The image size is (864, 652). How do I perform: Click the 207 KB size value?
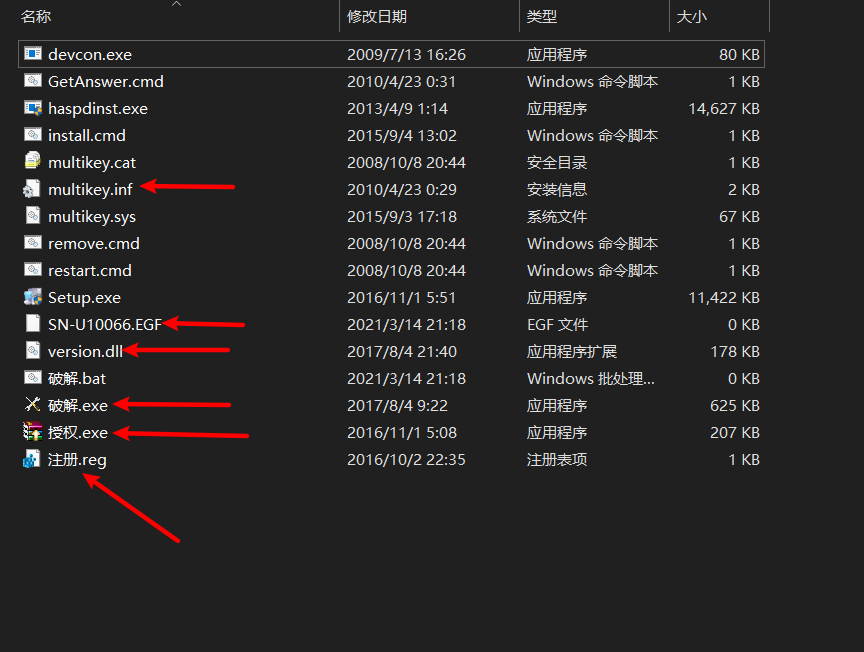click(x=735, y=433)
